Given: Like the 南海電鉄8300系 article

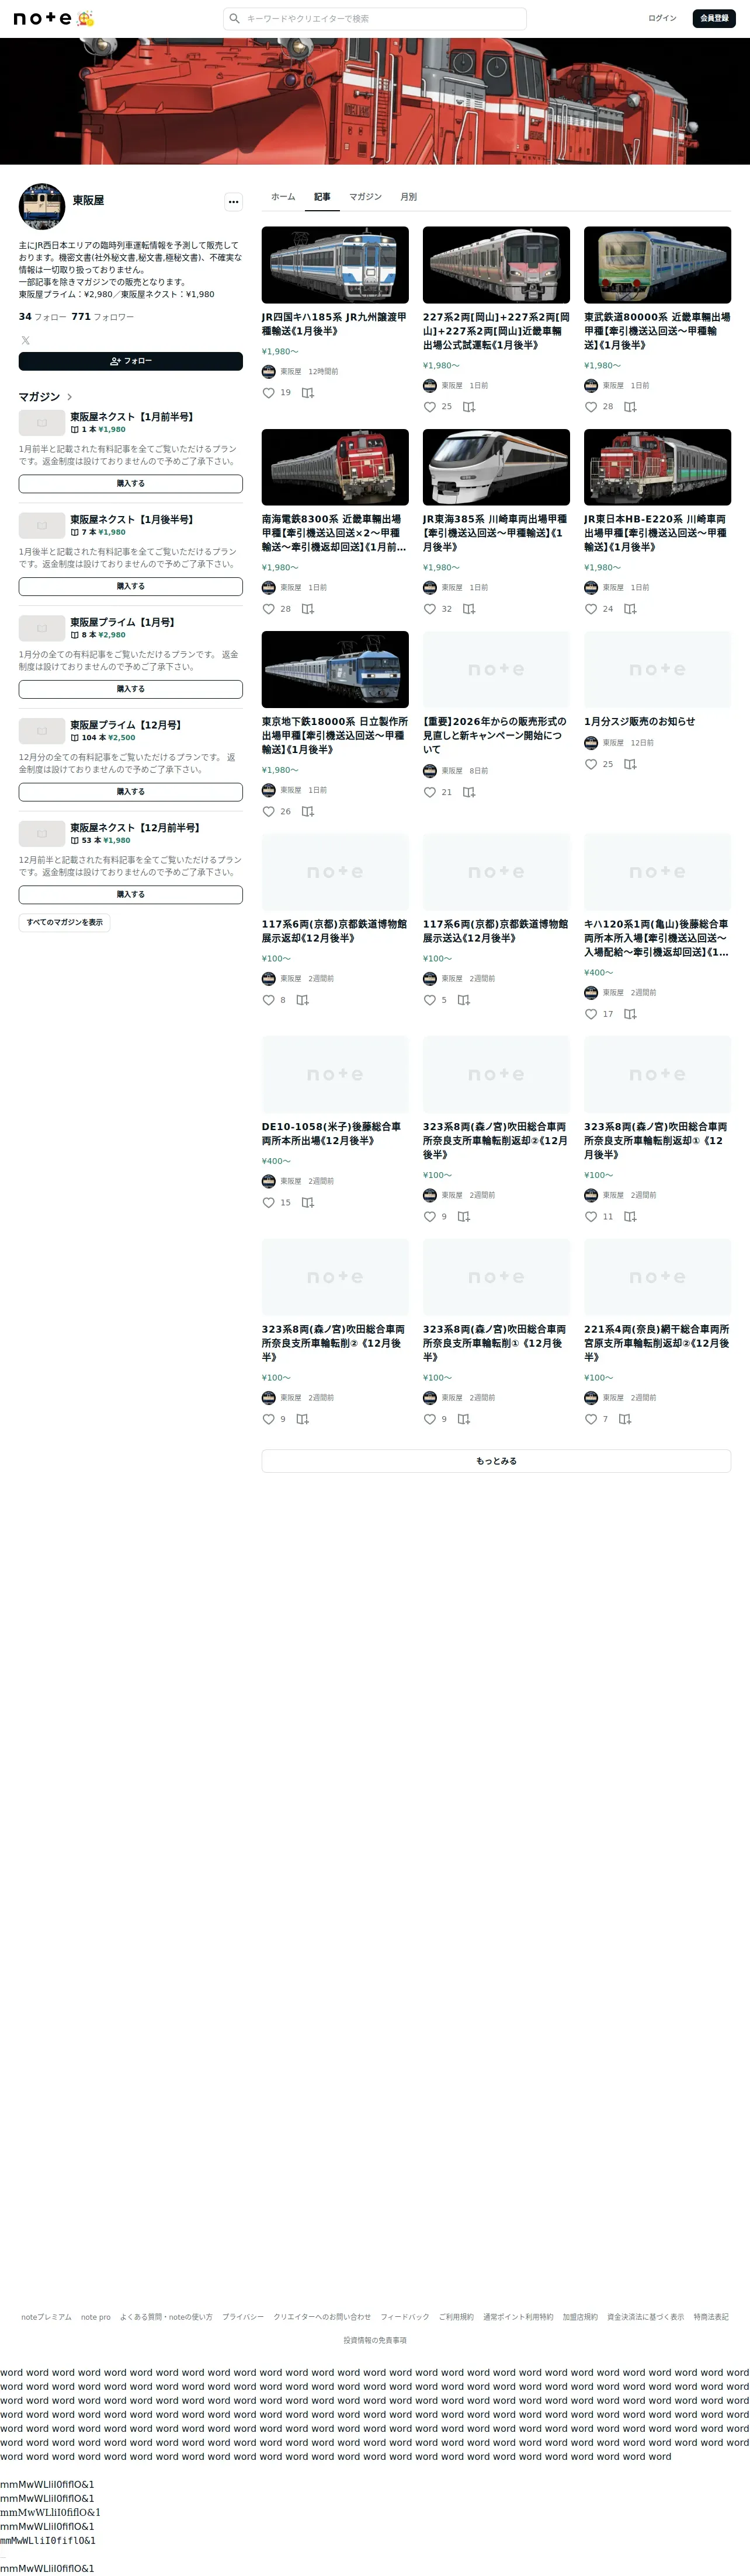Looking at the screenshot, I should pos(268,609).
